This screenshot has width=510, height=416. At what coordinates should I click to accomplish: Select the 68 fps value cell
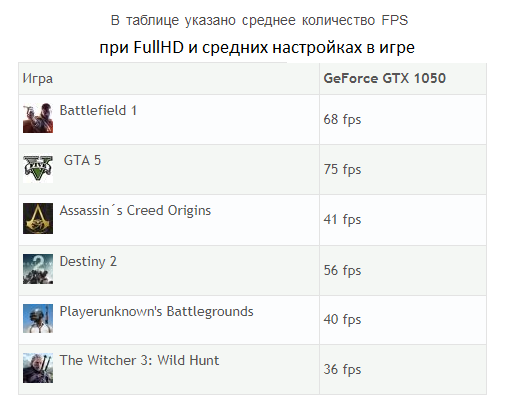pyautogui.click(x=403, y=120)
